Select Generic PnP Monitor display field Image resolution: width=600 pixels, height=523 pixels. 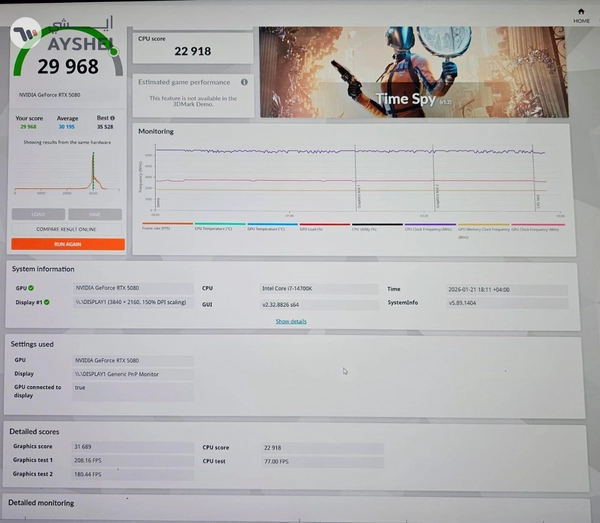tap(133, 374)
